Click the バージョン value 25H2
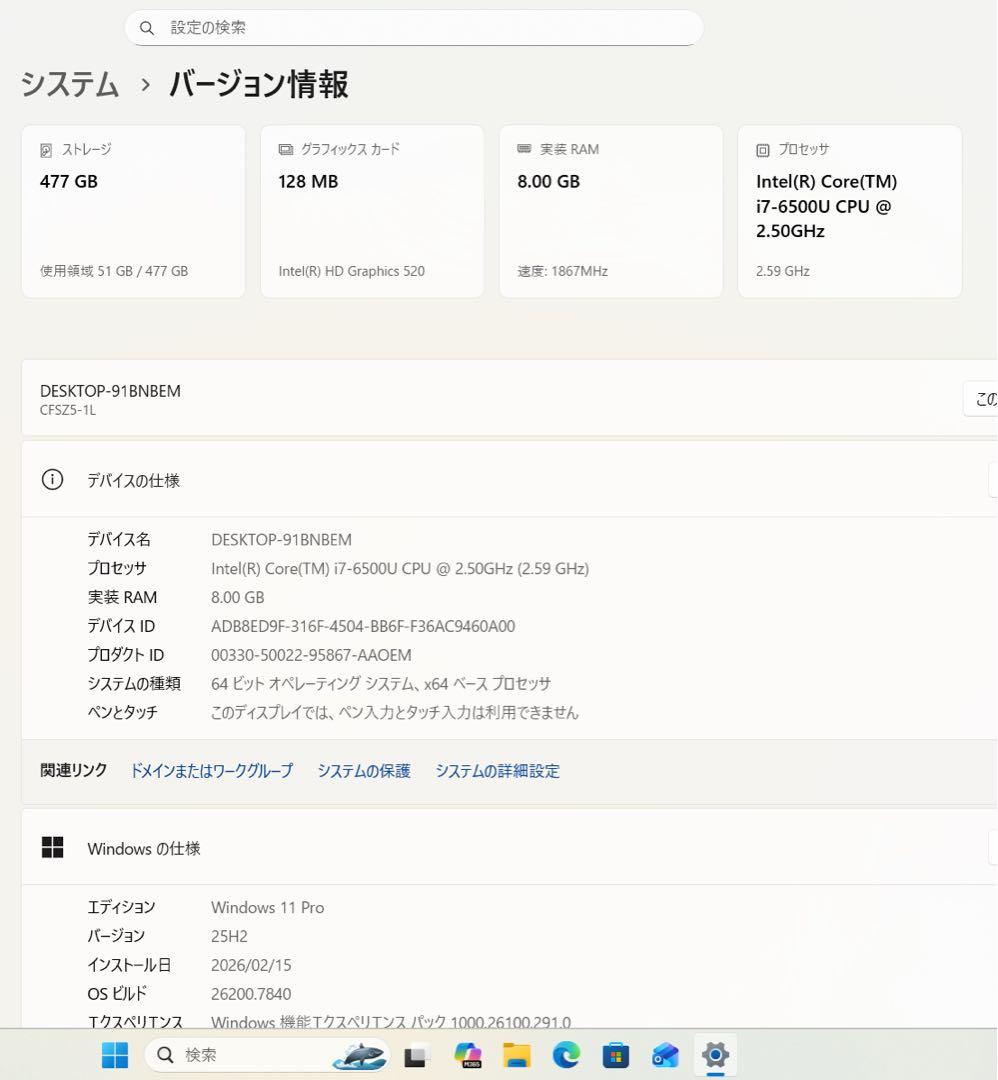The height and width of the screenshot is (1080, 998). [x=229, y=936]
